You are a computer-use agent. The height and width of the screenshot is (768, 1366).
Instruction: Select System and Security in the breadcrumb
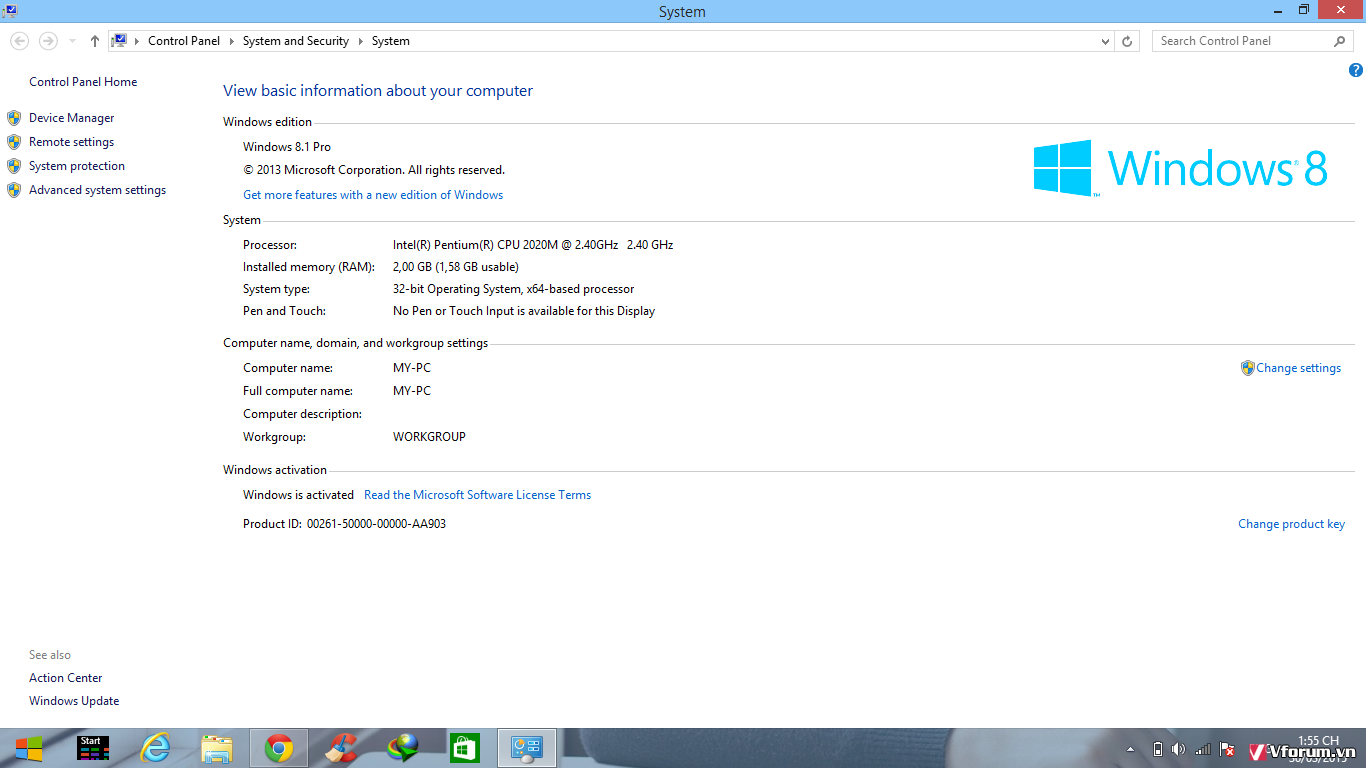296,41
